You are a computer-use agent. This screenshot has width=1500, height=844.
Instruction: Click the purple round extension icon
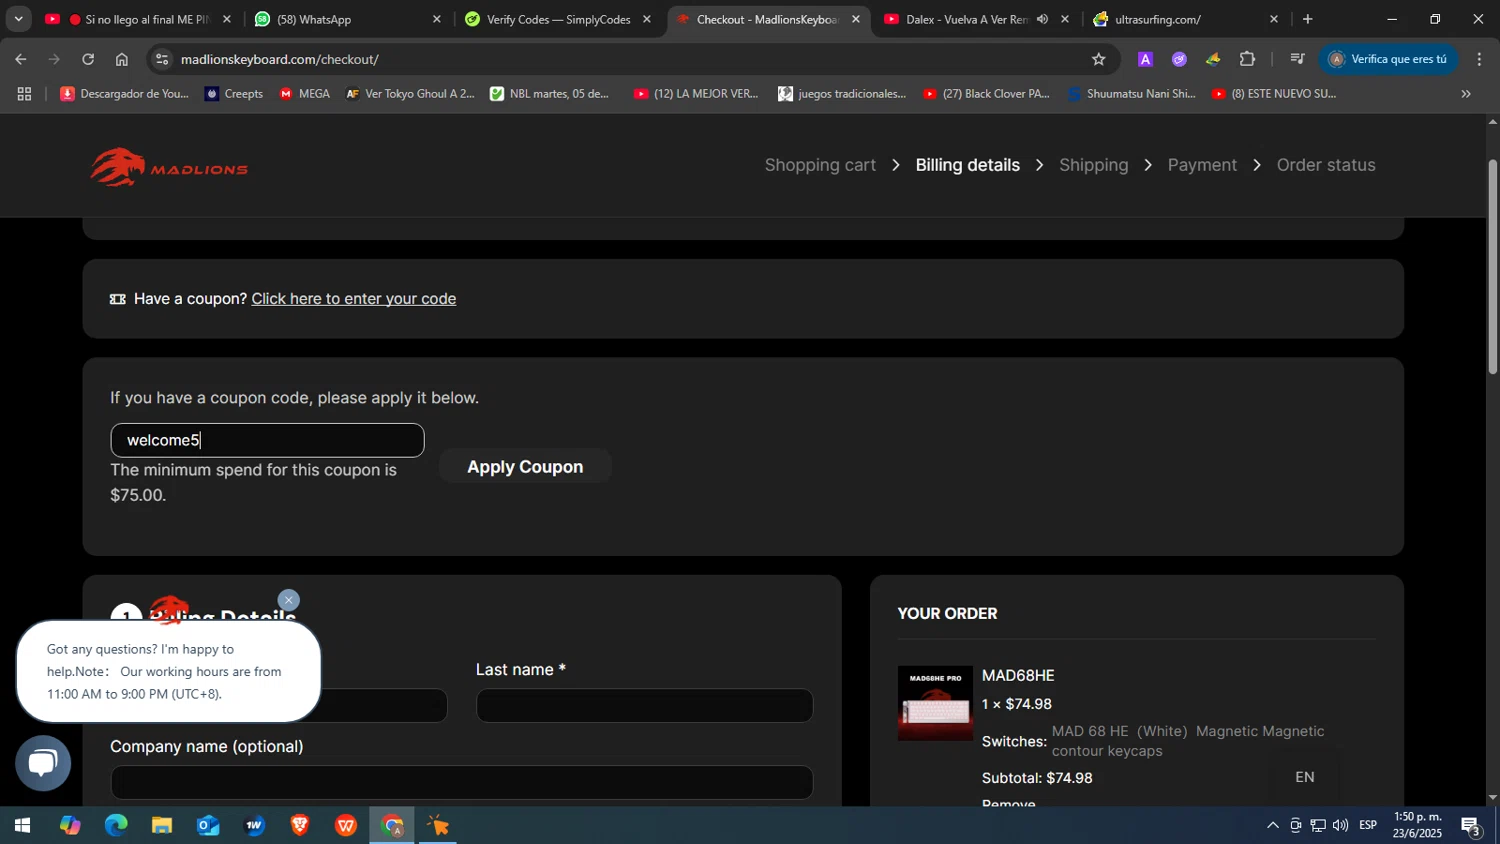point(1180,59)
